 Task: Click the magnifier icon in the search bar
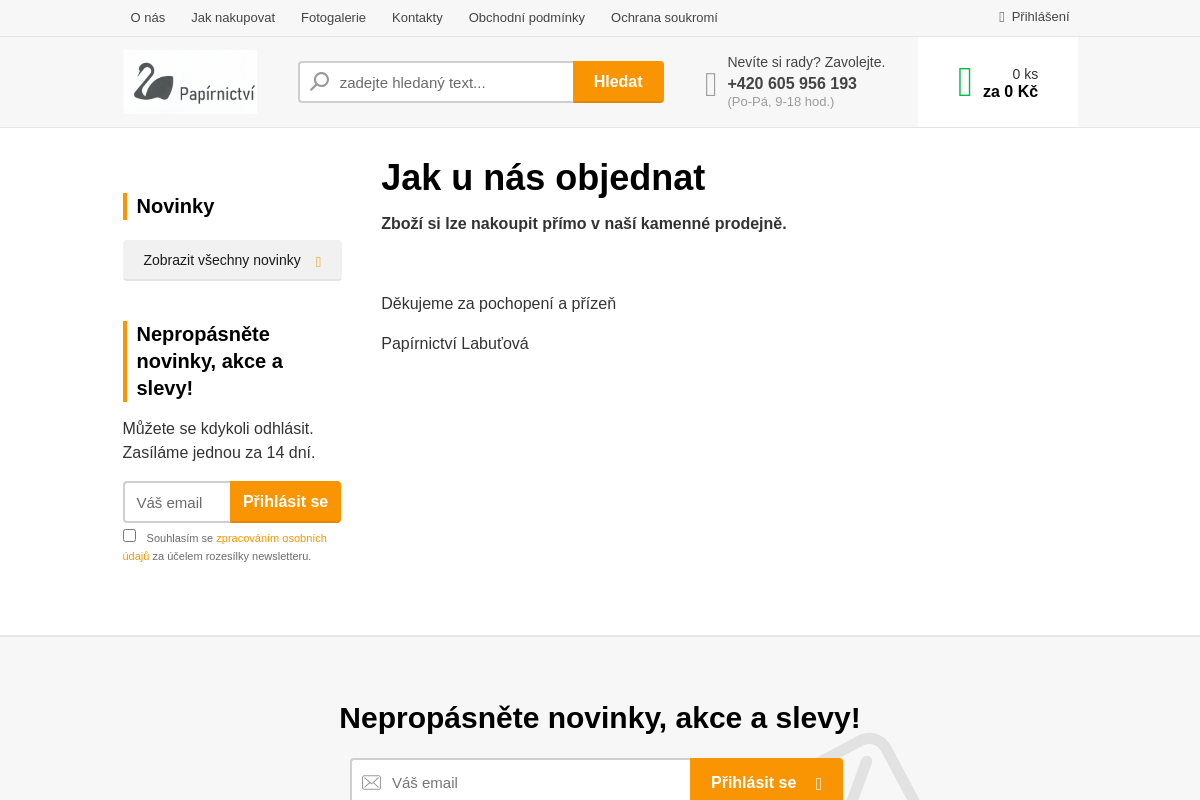click(x=318, y=81)
